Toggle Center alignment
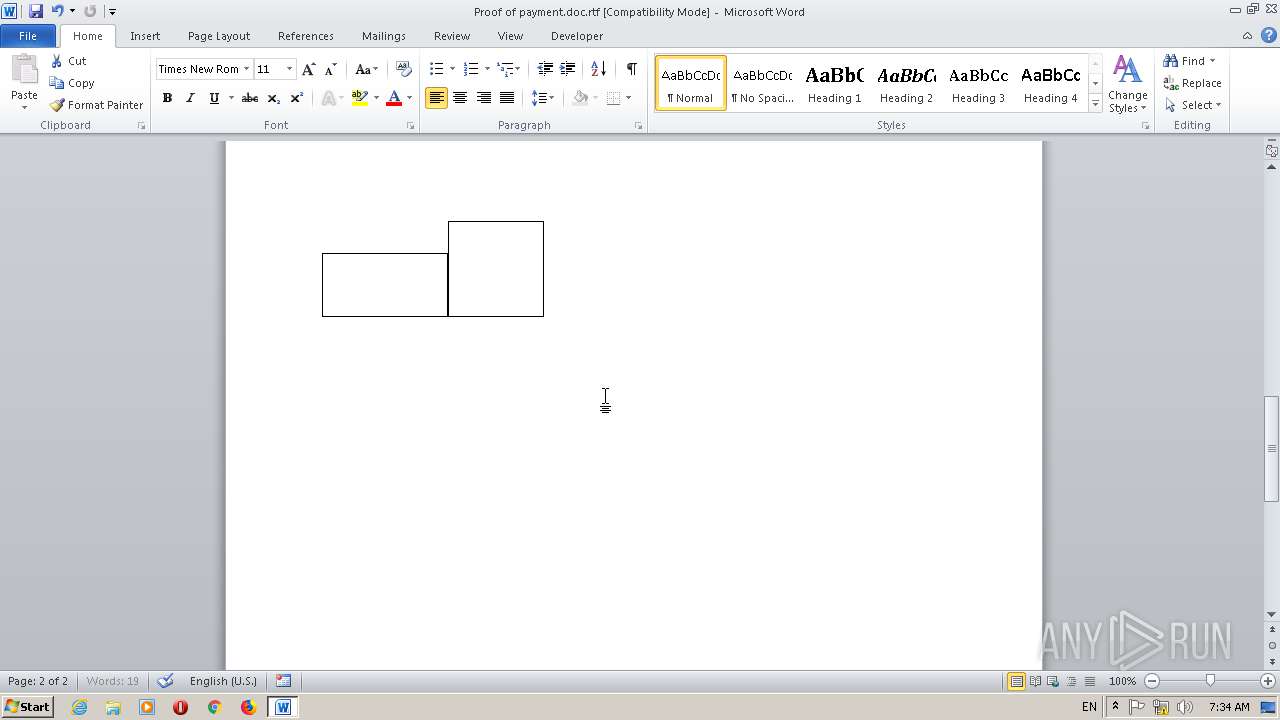 (460, 98)
